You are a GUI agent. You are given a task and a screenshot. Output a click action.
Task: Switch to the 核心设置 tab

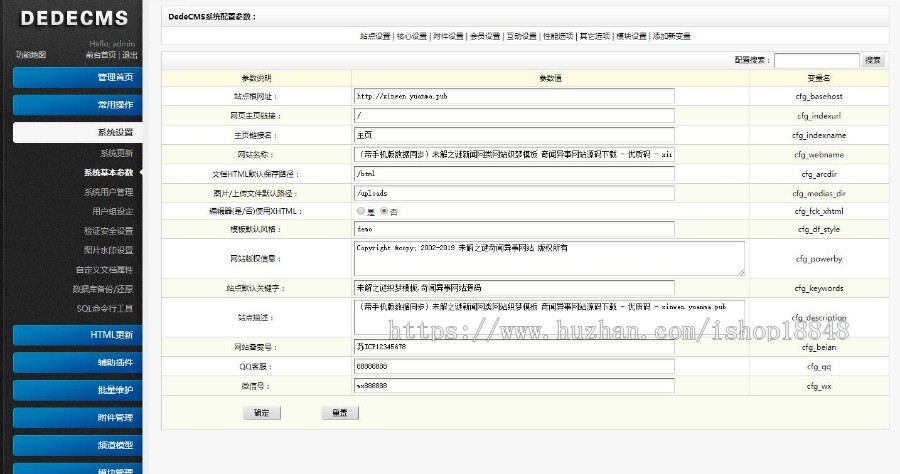point(412,36)
